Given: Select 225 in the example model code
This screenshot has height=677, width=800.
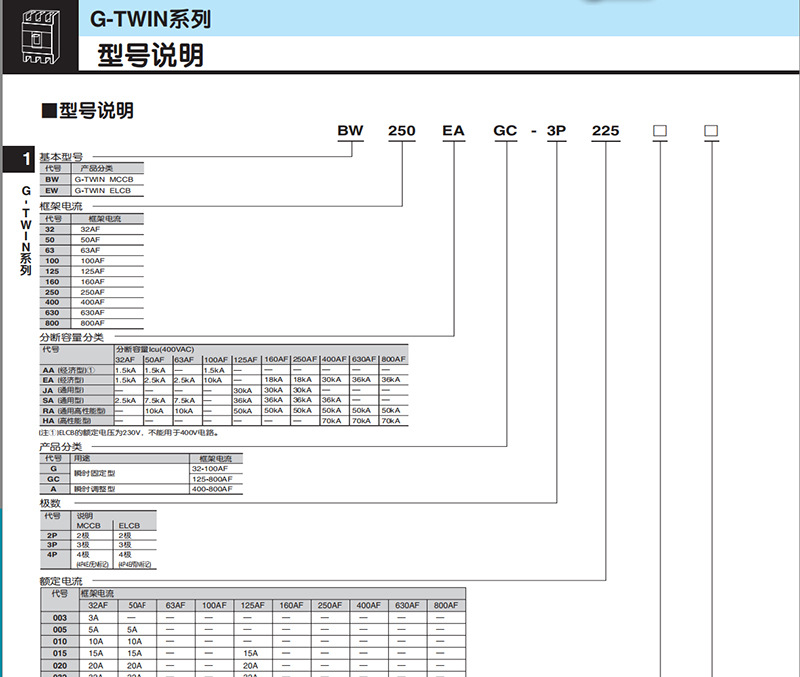Looking at the screenshot, I should 606,131.
